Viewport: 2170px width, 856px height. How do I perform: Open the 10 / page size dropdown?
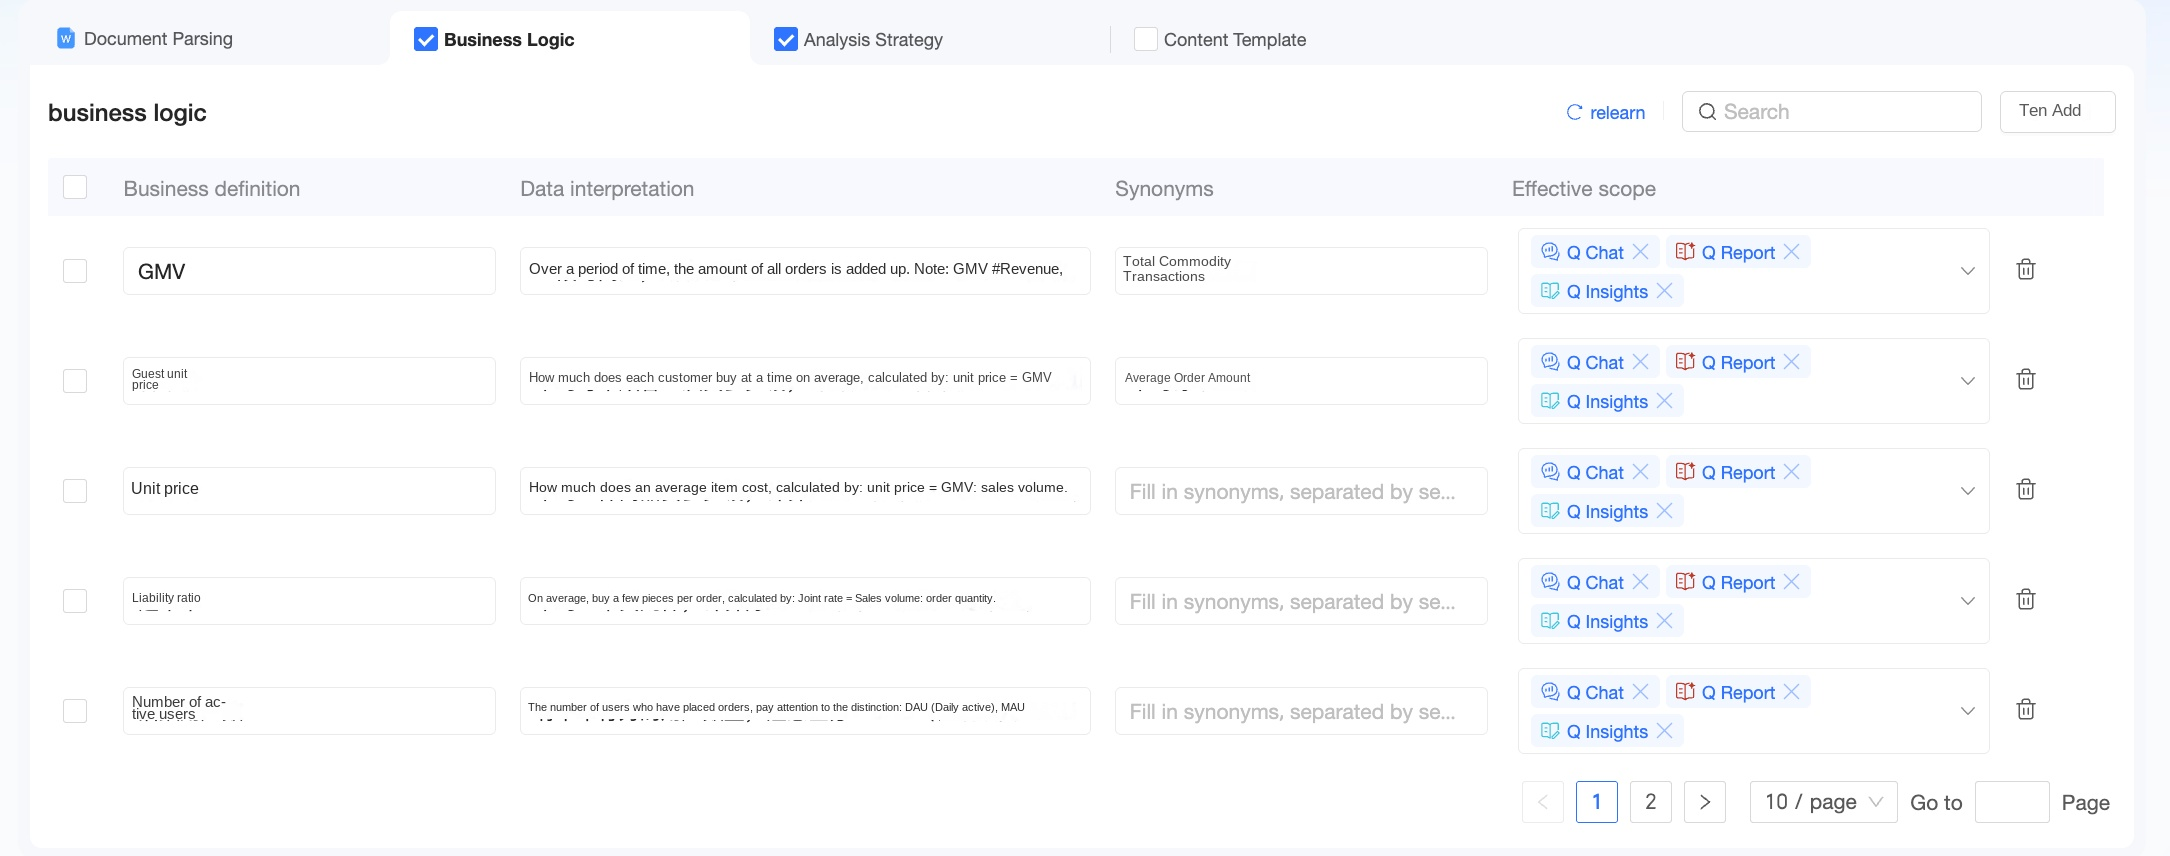[1823, 802]
